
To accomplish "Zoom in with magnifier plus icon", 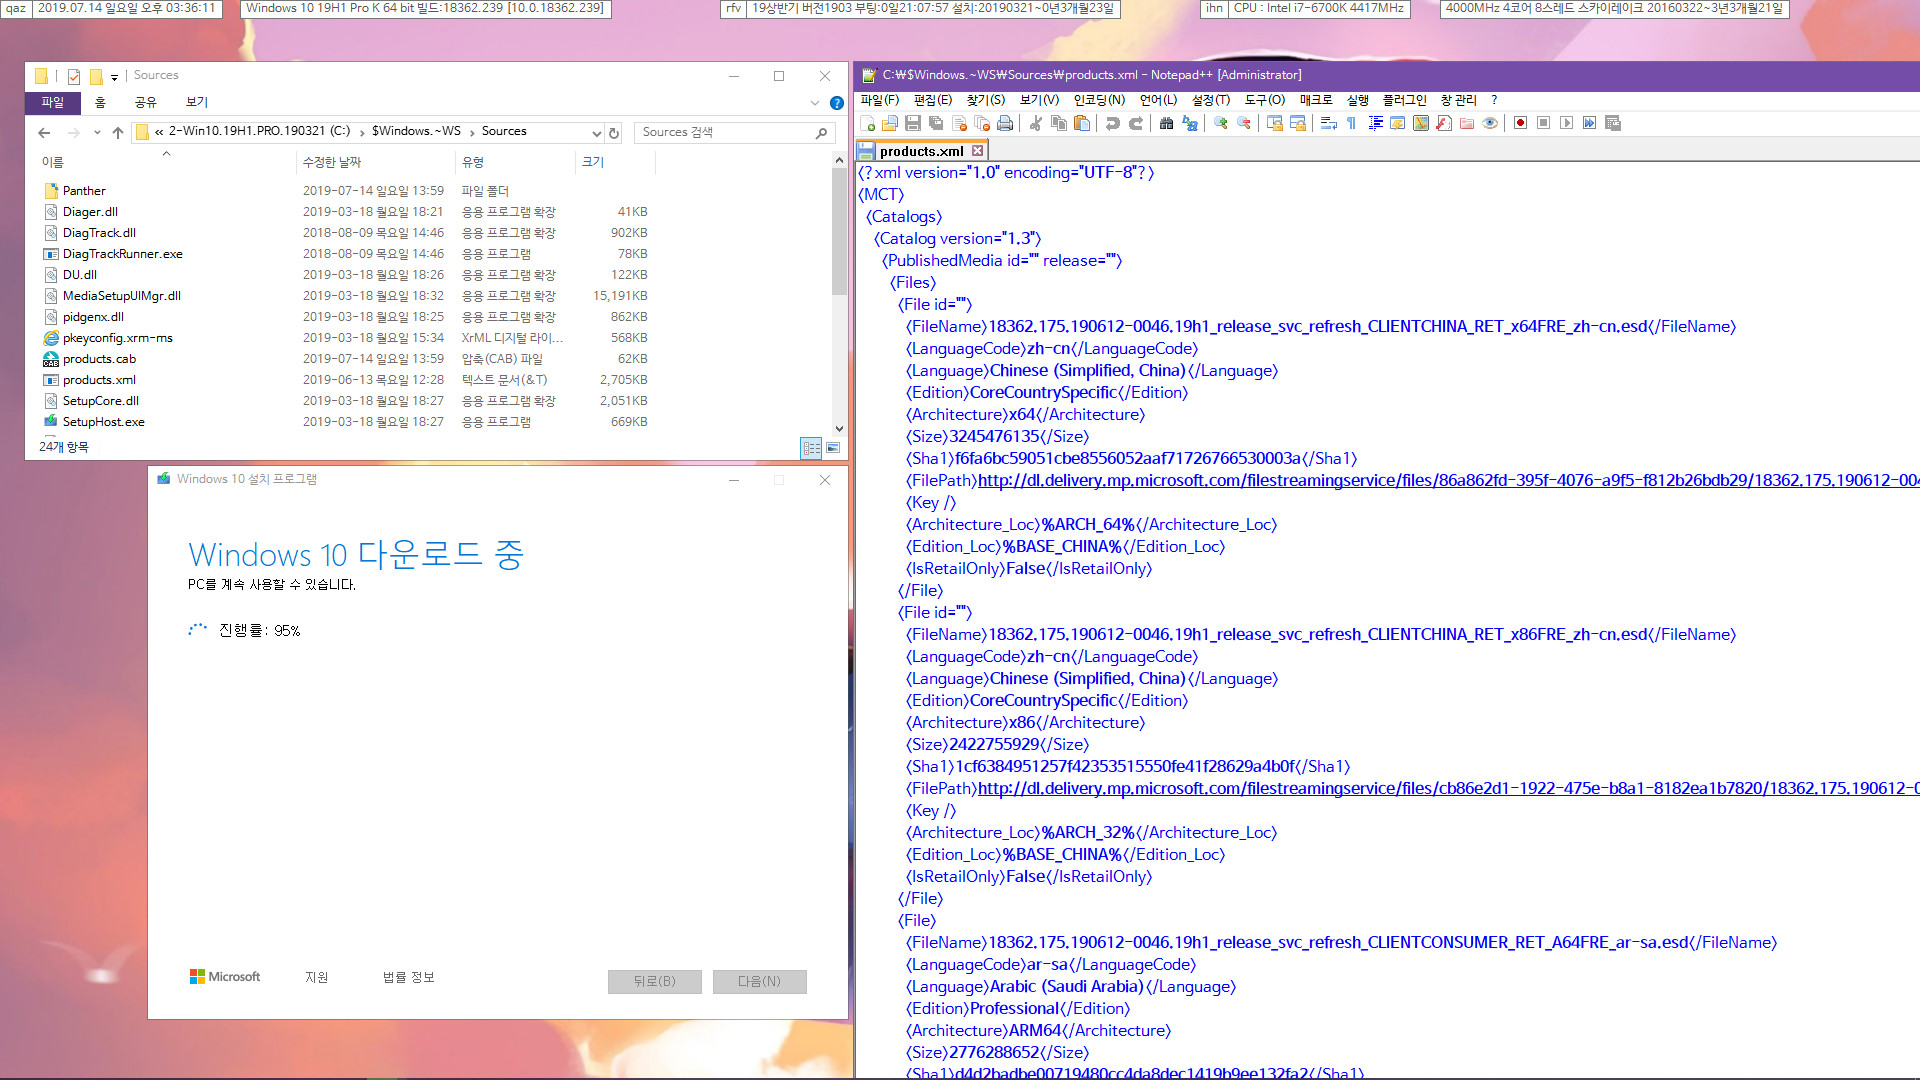I will (x=1221, y=123).
